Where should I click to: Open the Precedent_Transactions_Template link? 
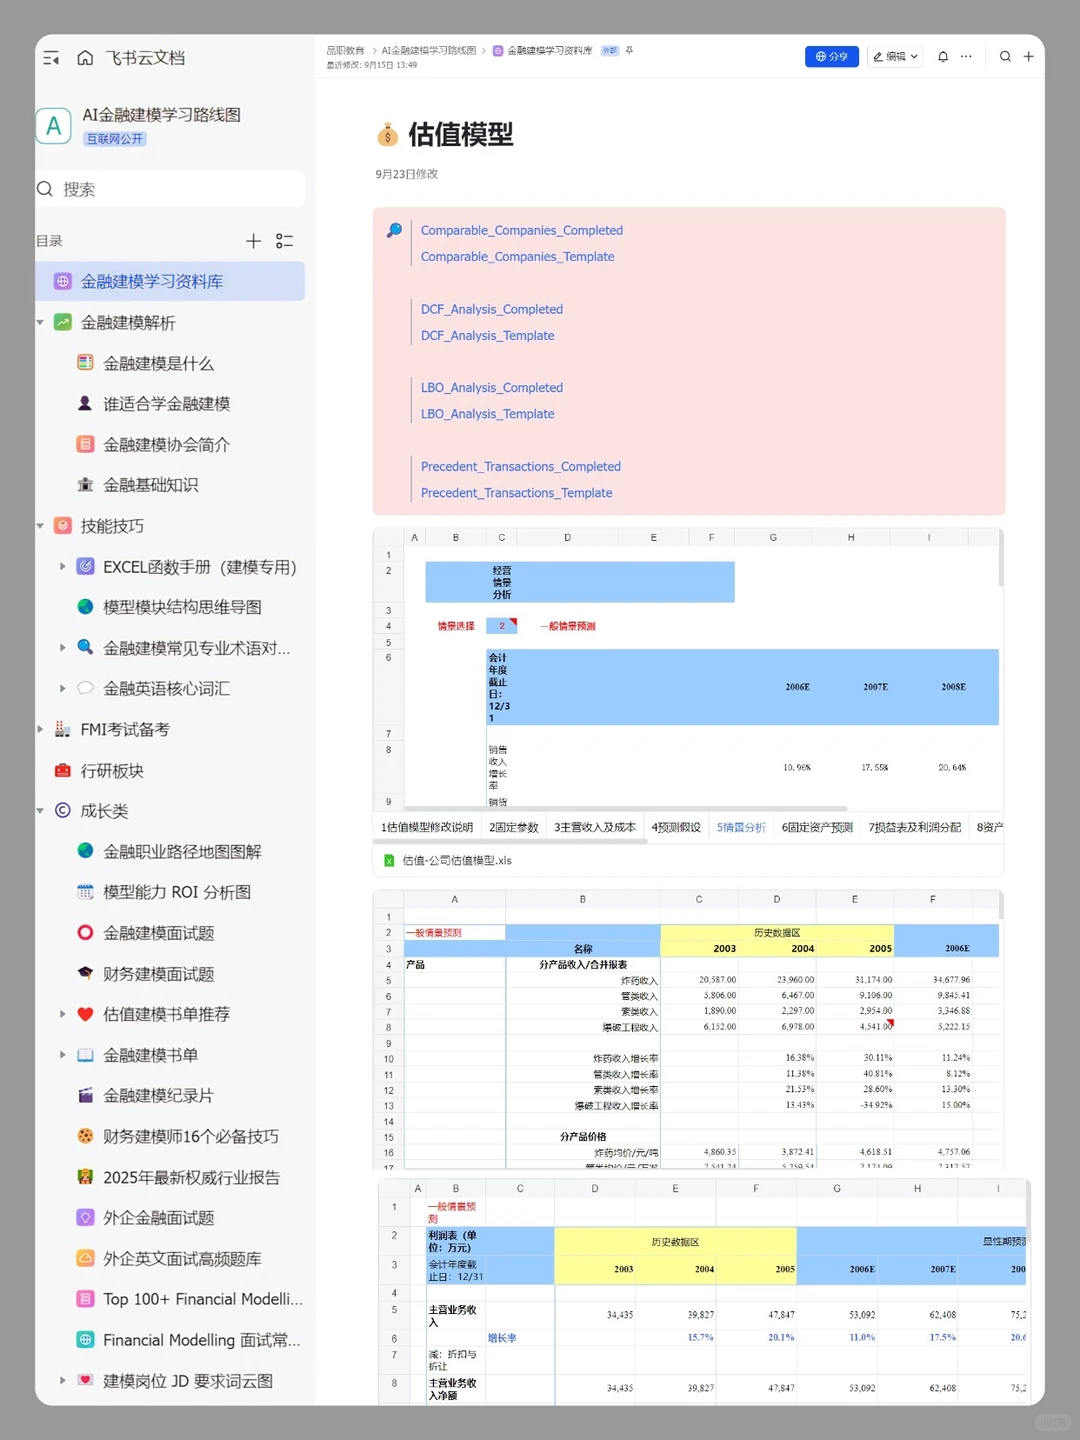(517, 493)
